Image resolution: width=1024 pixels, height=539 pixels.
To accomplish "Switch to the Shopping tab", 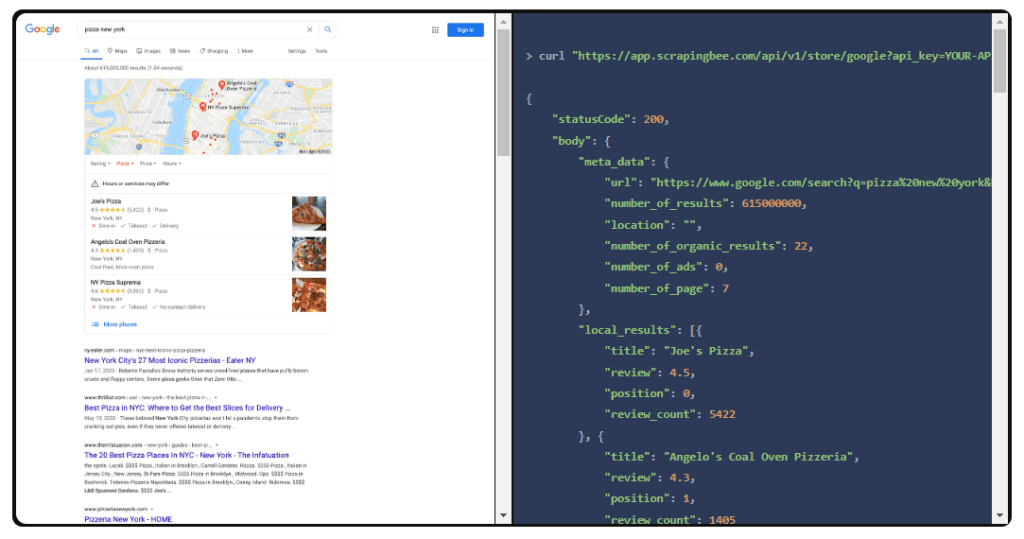I will coord(214,51).
